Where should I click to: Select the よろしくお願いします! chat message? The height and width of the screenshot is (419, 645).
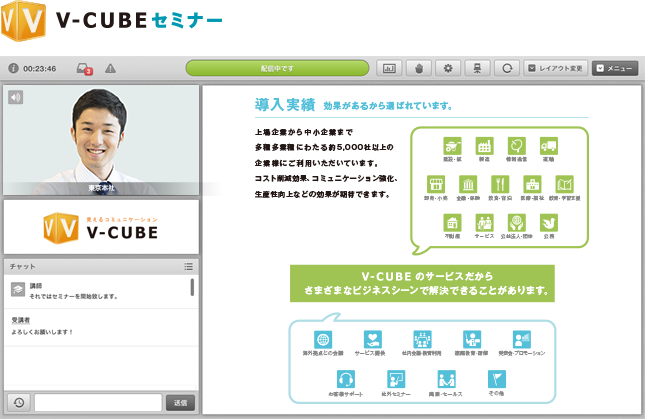tap(42, 332)
